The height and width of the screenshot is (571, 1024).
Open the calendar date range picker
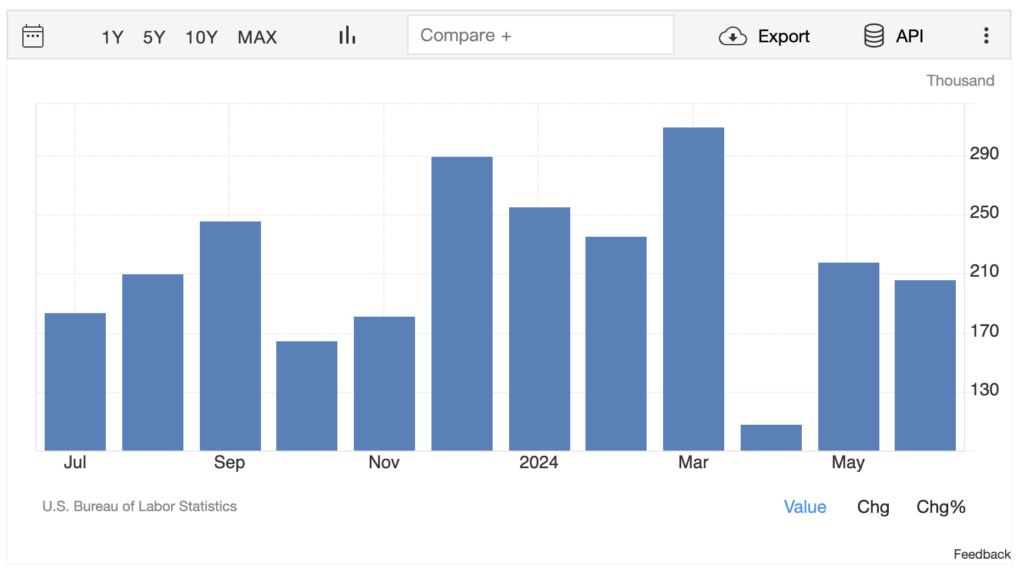click(x=33, y=36)
